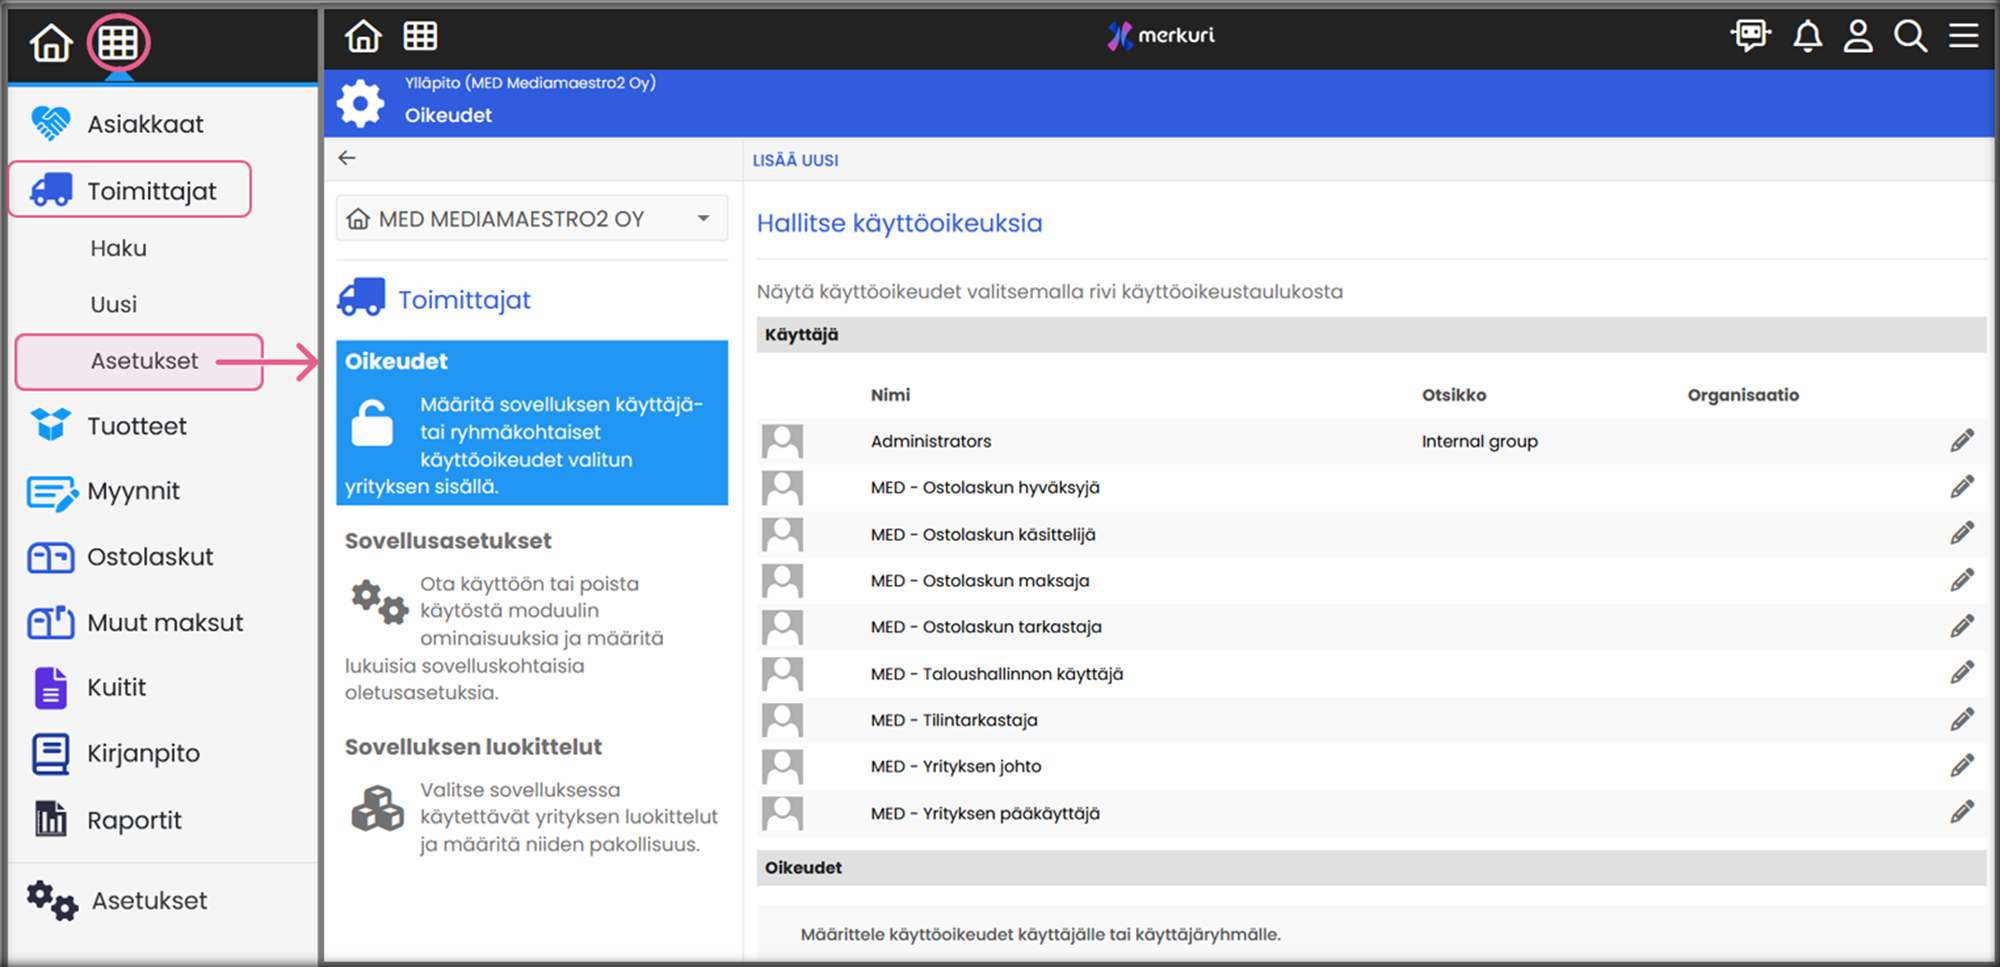The image size is (2000, 967).
Task: Open Ostolaskut in the sidebar
Action: click(150, 557)
